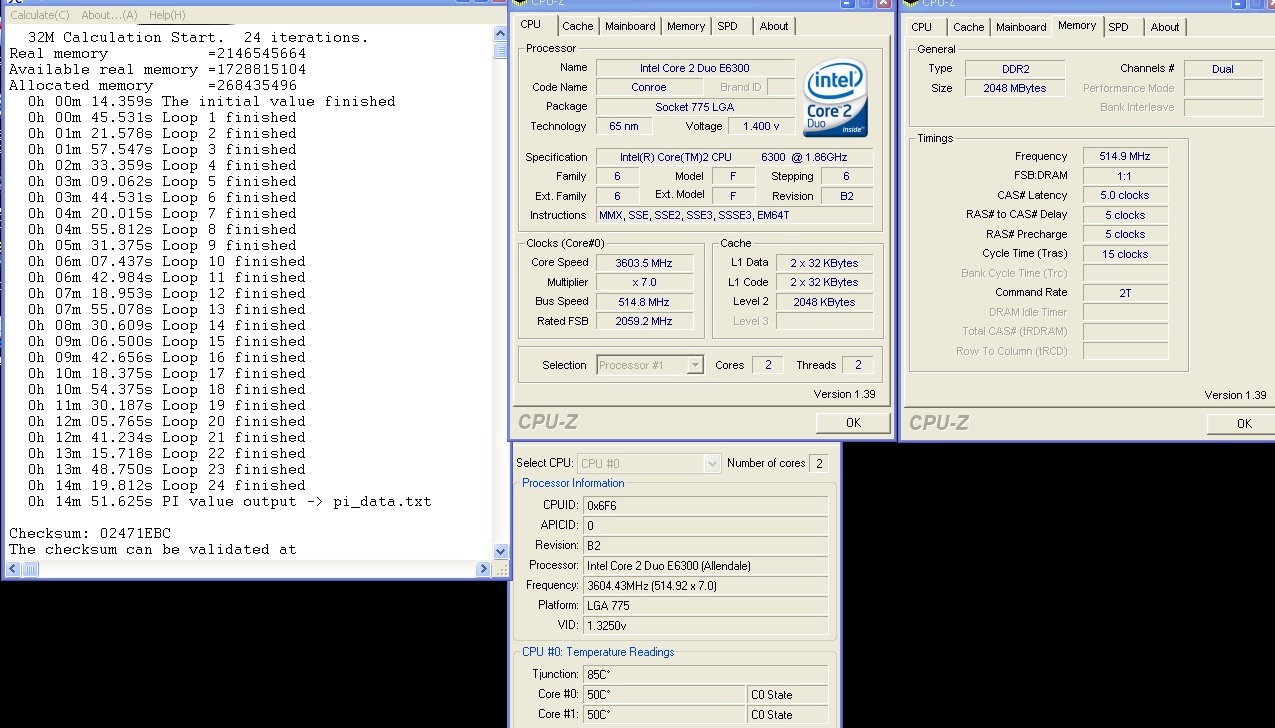Open SPD tab in right CPU-Z window
1275x728 pixels.
tap(1119, 27)
